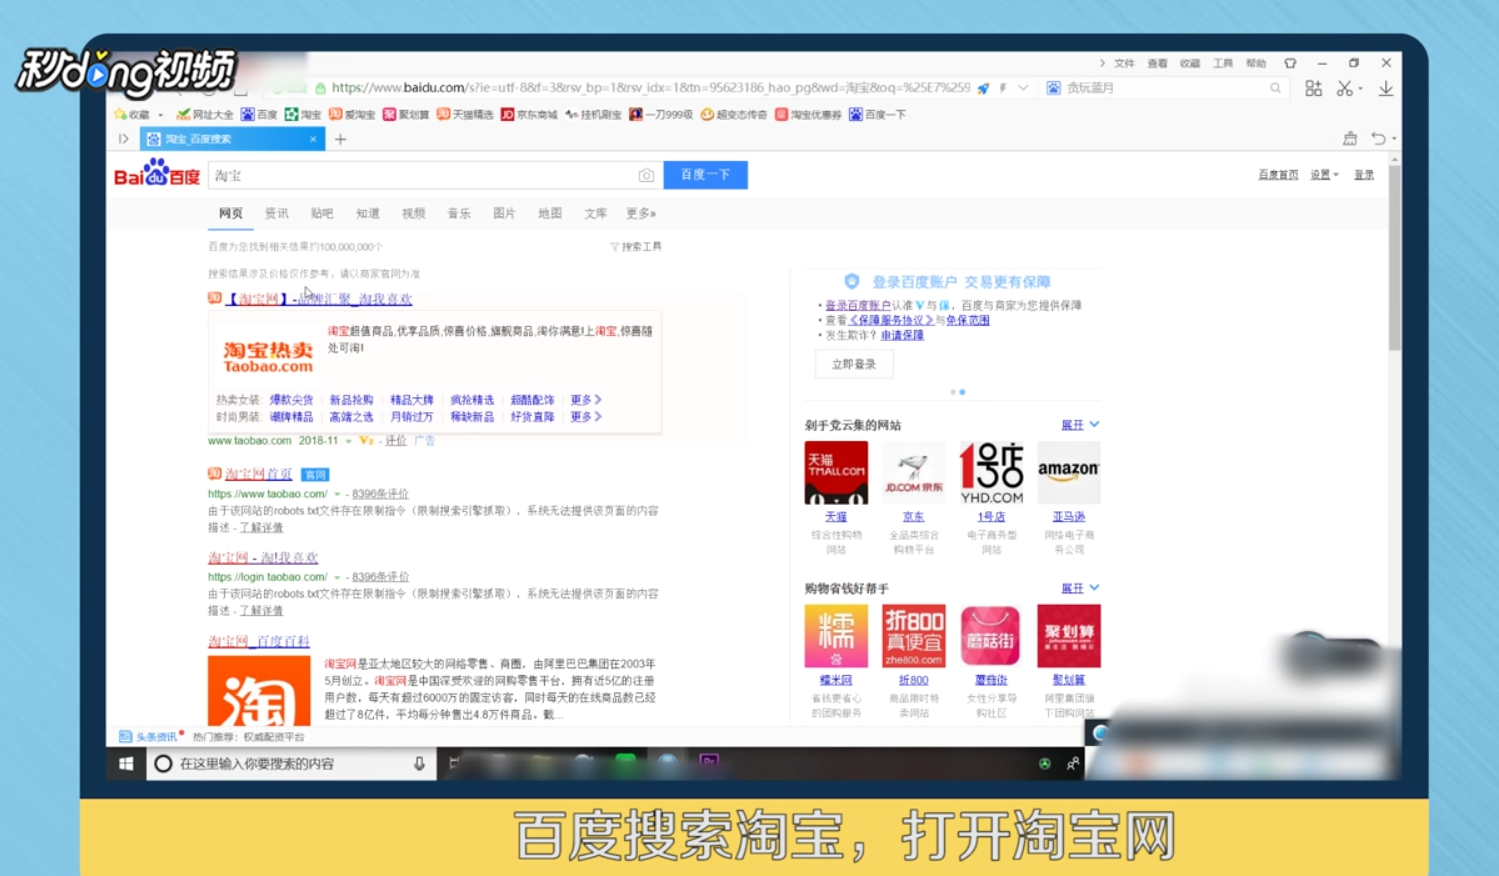The width and height of the screenshot is (1499, 876).
Task: Open the browser 查看 menu
Action: click(1157, 63)
